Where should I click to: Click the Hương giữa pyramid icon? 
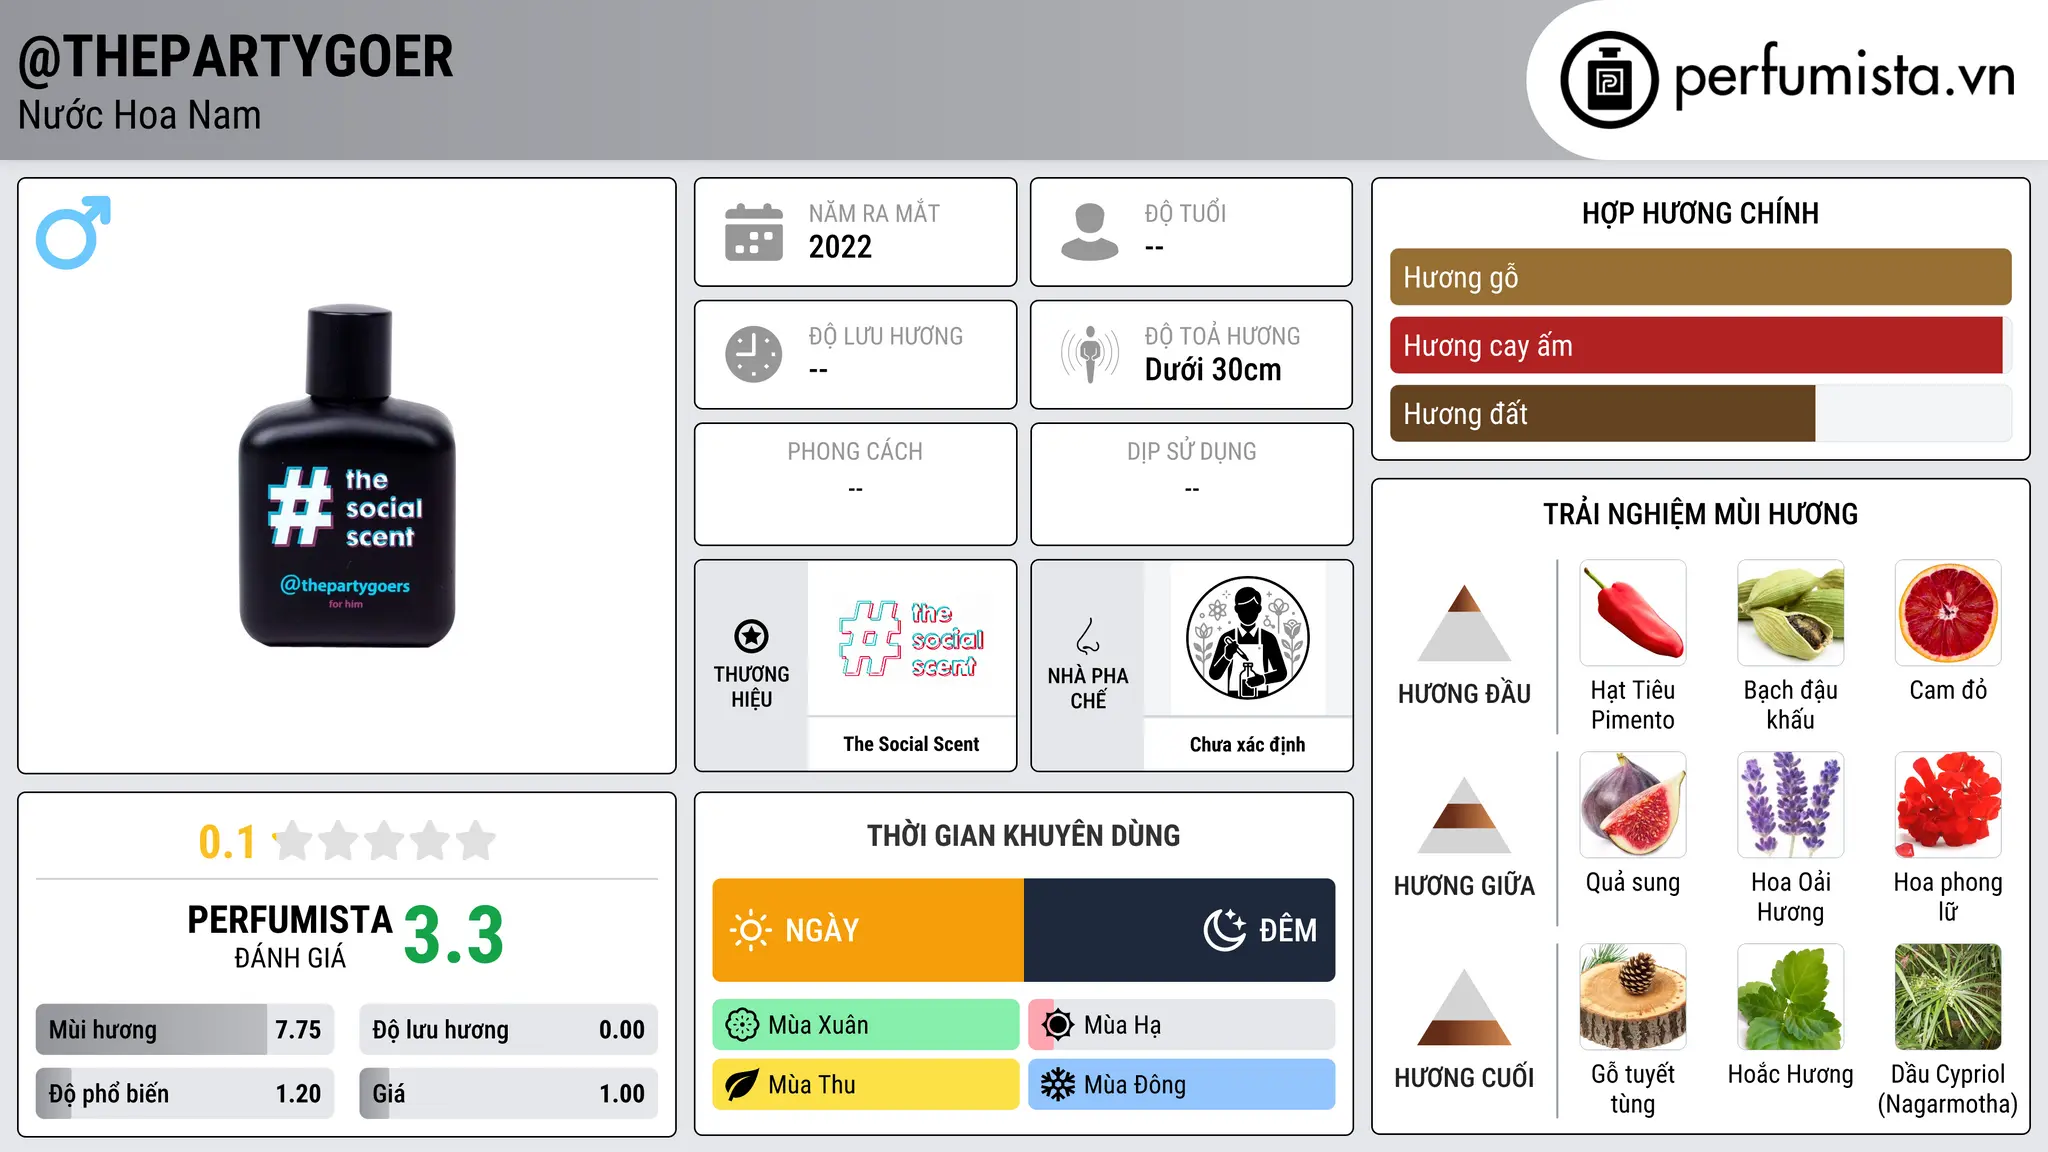[1465, 815]
